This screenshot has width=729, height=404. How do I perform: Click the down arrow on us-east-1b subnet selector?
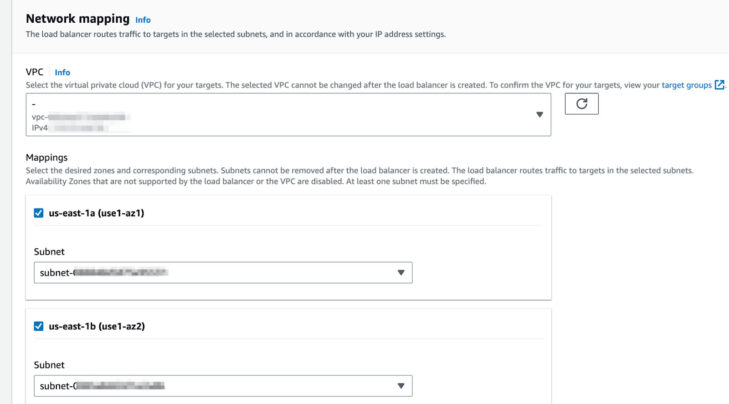click(401, 385)
